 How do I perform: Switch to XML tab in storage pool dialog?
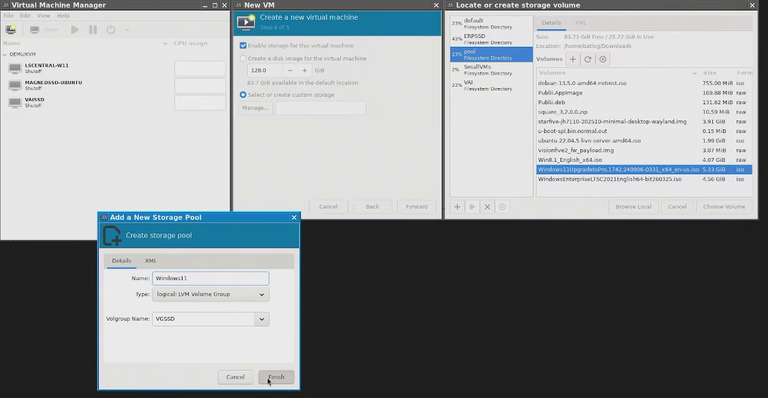point(150,261)
